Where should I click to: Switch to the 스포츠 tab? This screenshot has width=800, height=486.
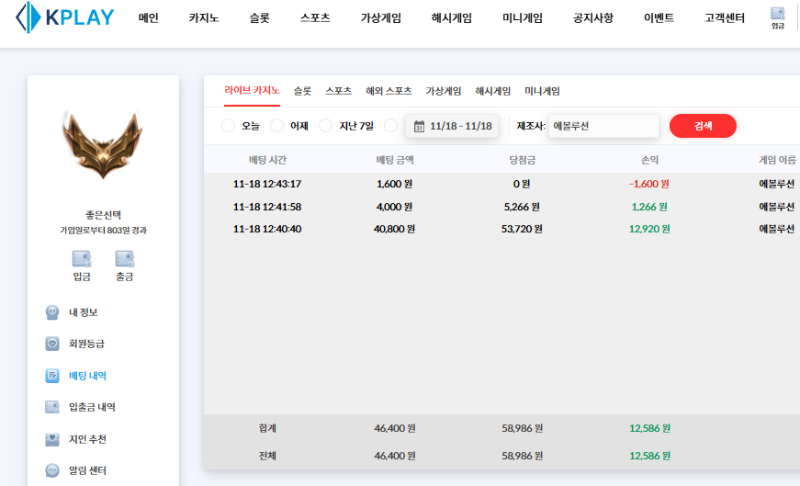click(x=339, y=91)
